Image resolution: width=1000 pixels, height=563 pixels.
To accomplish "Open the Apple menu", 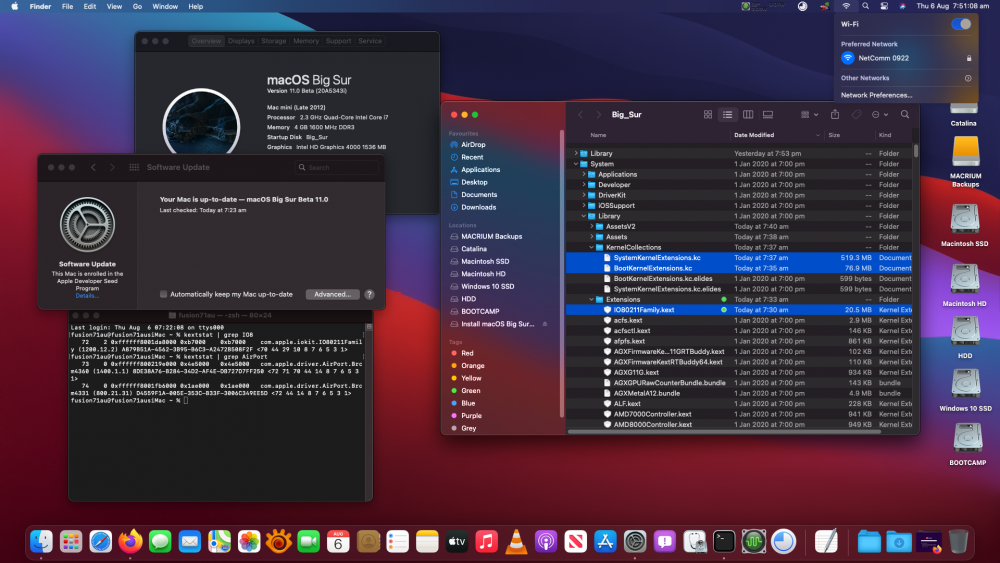I will tap(15, 6).
